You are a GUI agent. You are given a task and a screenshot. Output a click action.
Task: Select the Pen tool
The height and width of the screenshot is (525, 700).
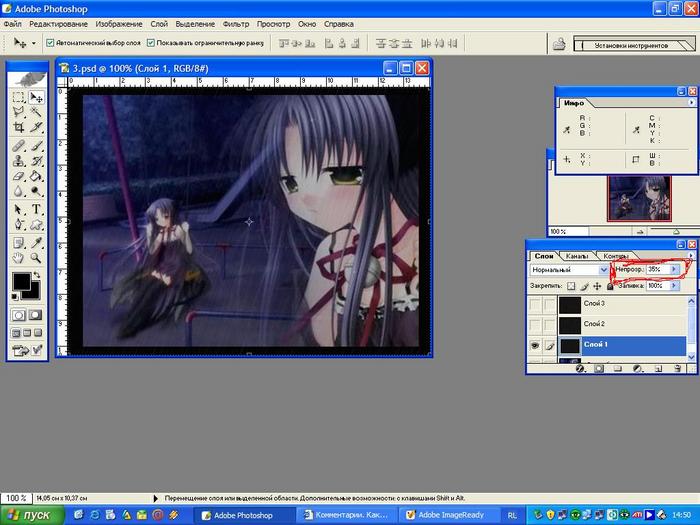18,225
